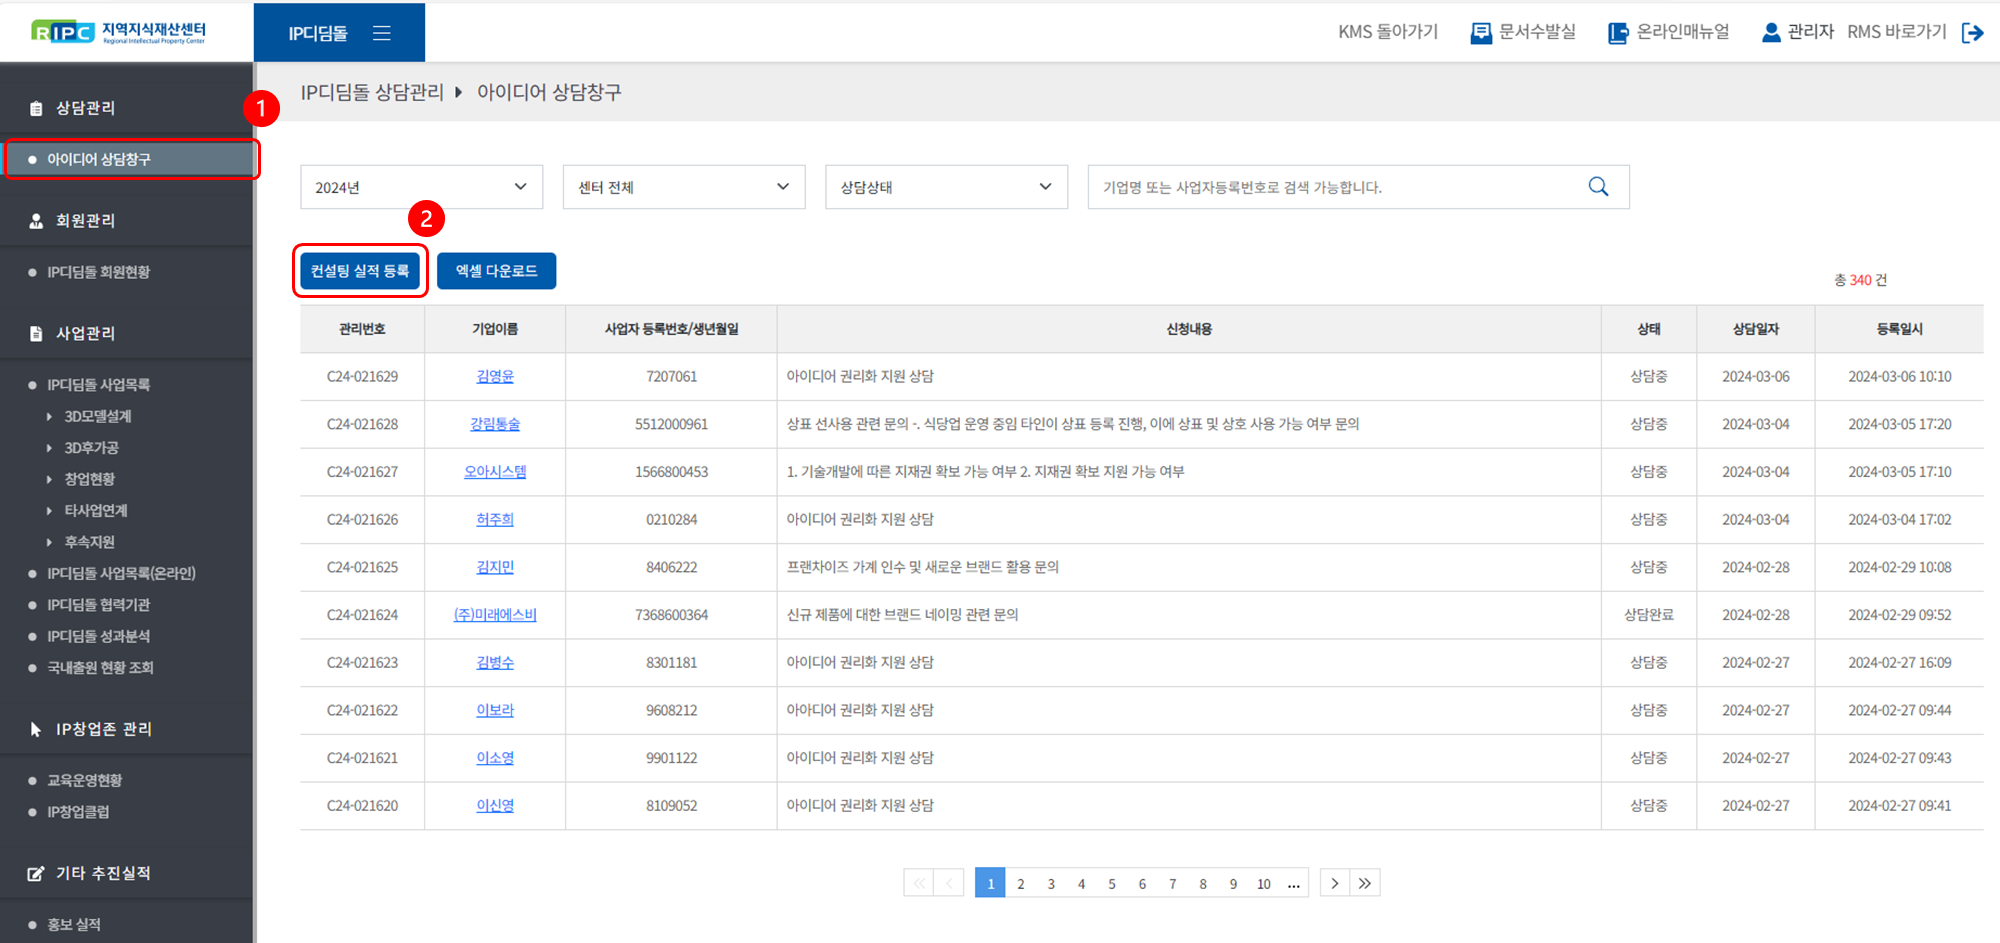This screenshot has width=2000, height=943.
Task: Click the hamburger menu icon beside IP디딤돌
Action: (381, 33)
